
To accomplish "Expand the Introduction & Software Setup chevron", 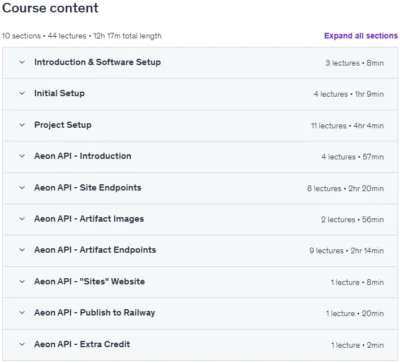I will click(x=22, y=62).
